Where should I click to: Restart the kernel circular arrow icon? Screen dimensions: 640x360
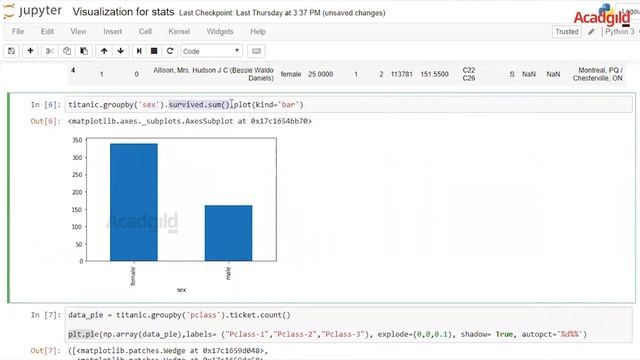pyautogui.click(x=170, y=51)
